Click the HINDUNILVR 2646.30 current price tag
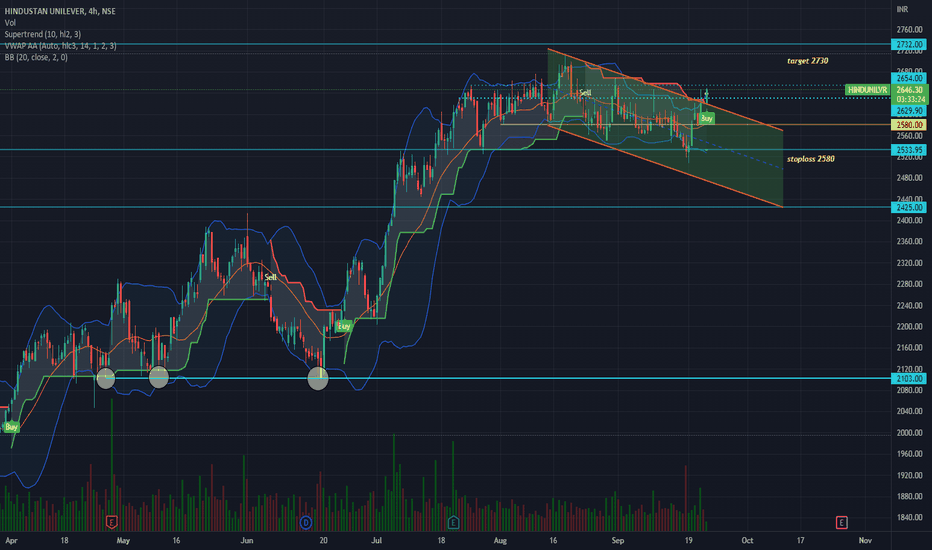Image resolution: width=932 pixels, height=550 pixels. coord(886,90)
